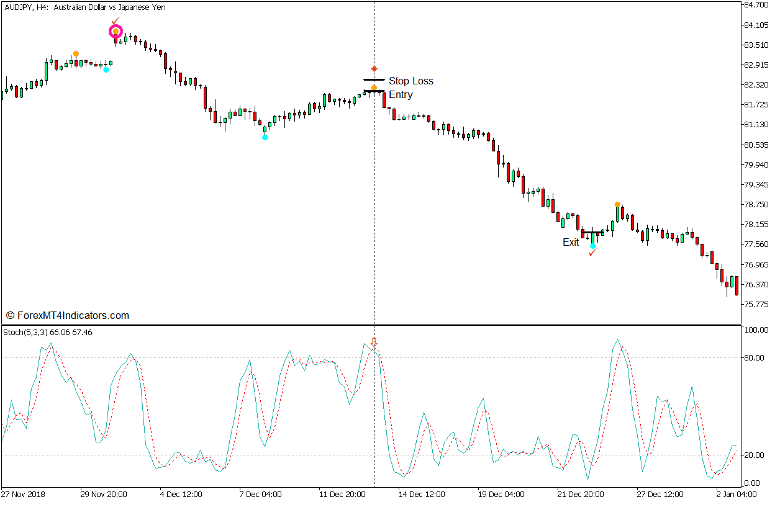The height and width of the screenshot is (505, 780).
Task: Click the 82.320 price on the scale
Action: click(x=756, y=85)
